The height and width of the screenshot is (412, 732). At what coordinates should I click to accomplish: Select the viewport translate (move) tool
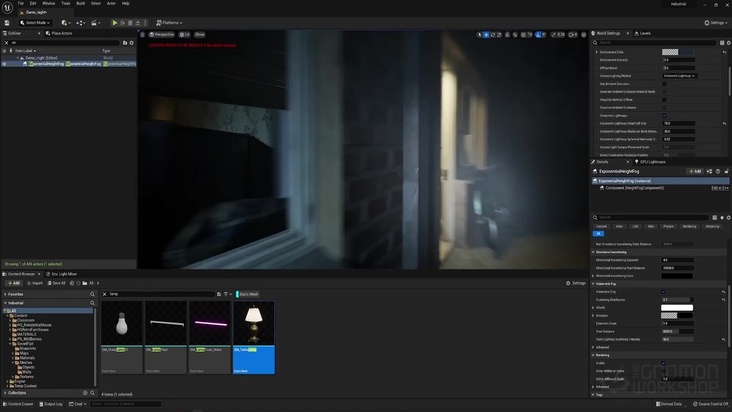(486, 35)
